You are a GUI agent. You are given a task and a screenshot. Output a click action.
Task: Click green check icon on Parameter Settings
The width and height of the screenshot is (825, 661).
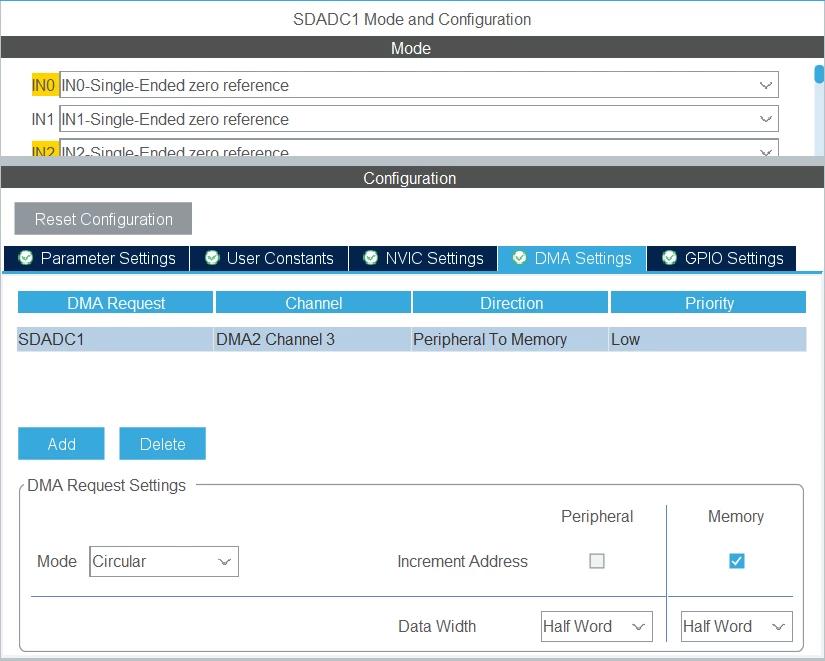[25, 258]
